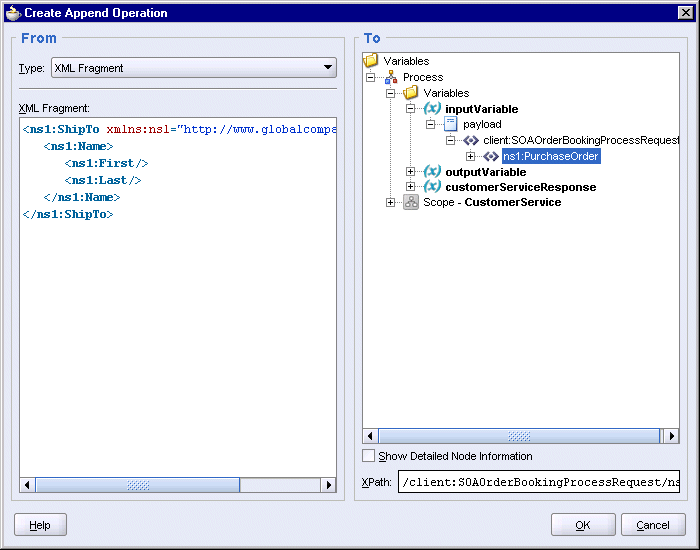Screen dimensions: 700x550
Task: Click inside the XML Fragment text editor
Action: point(178,297)
